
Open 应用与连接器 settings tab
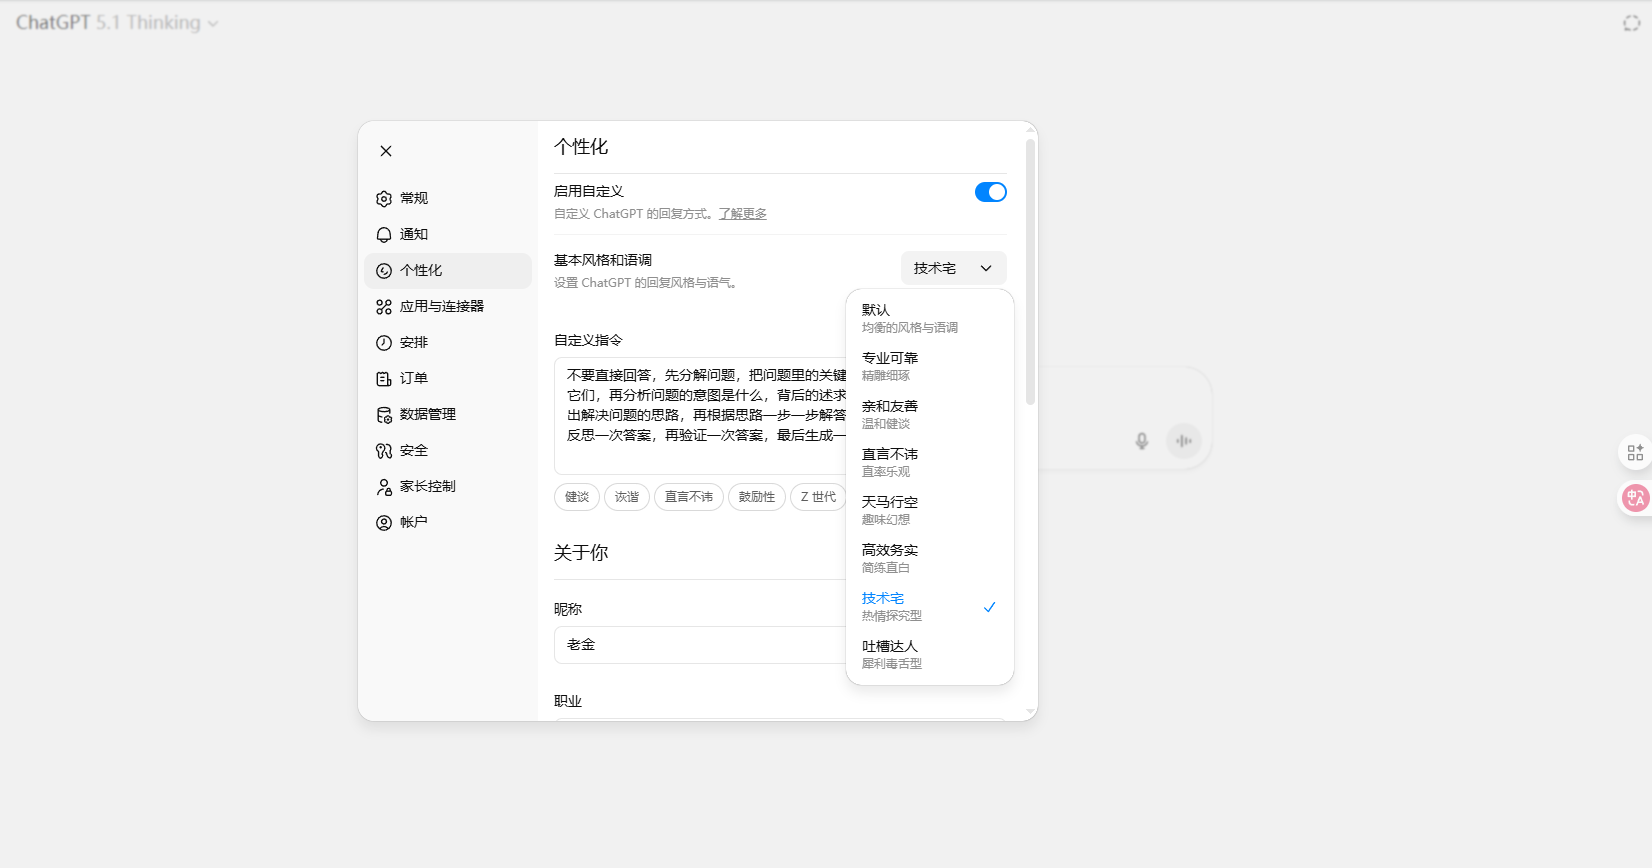point(448,307)
